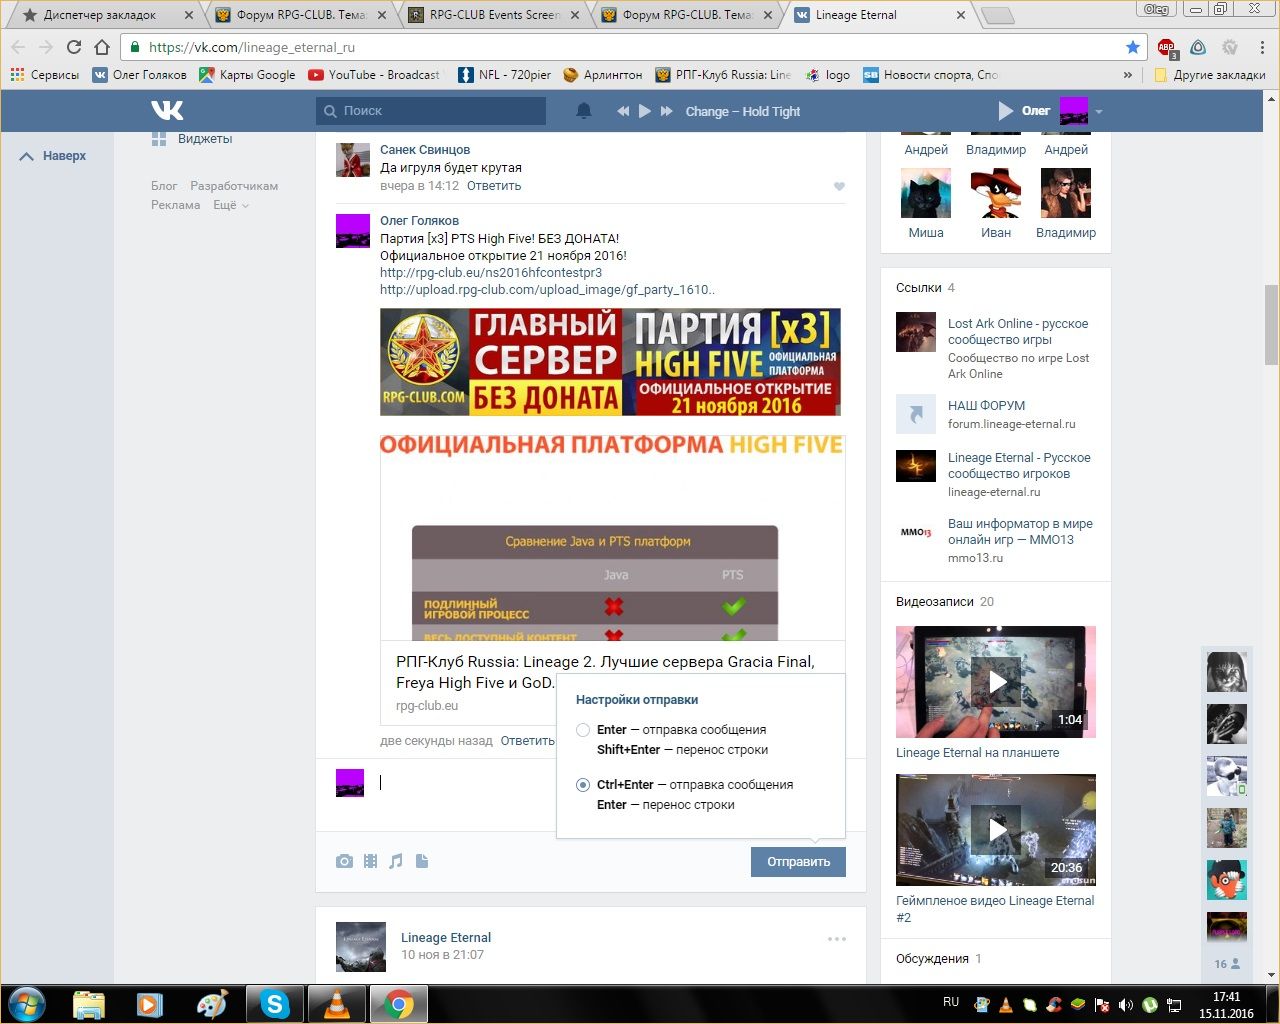Like Санек Свинцов's comment with heart icon
This screenshot has width=1280, height=1024.
[839, 186]
